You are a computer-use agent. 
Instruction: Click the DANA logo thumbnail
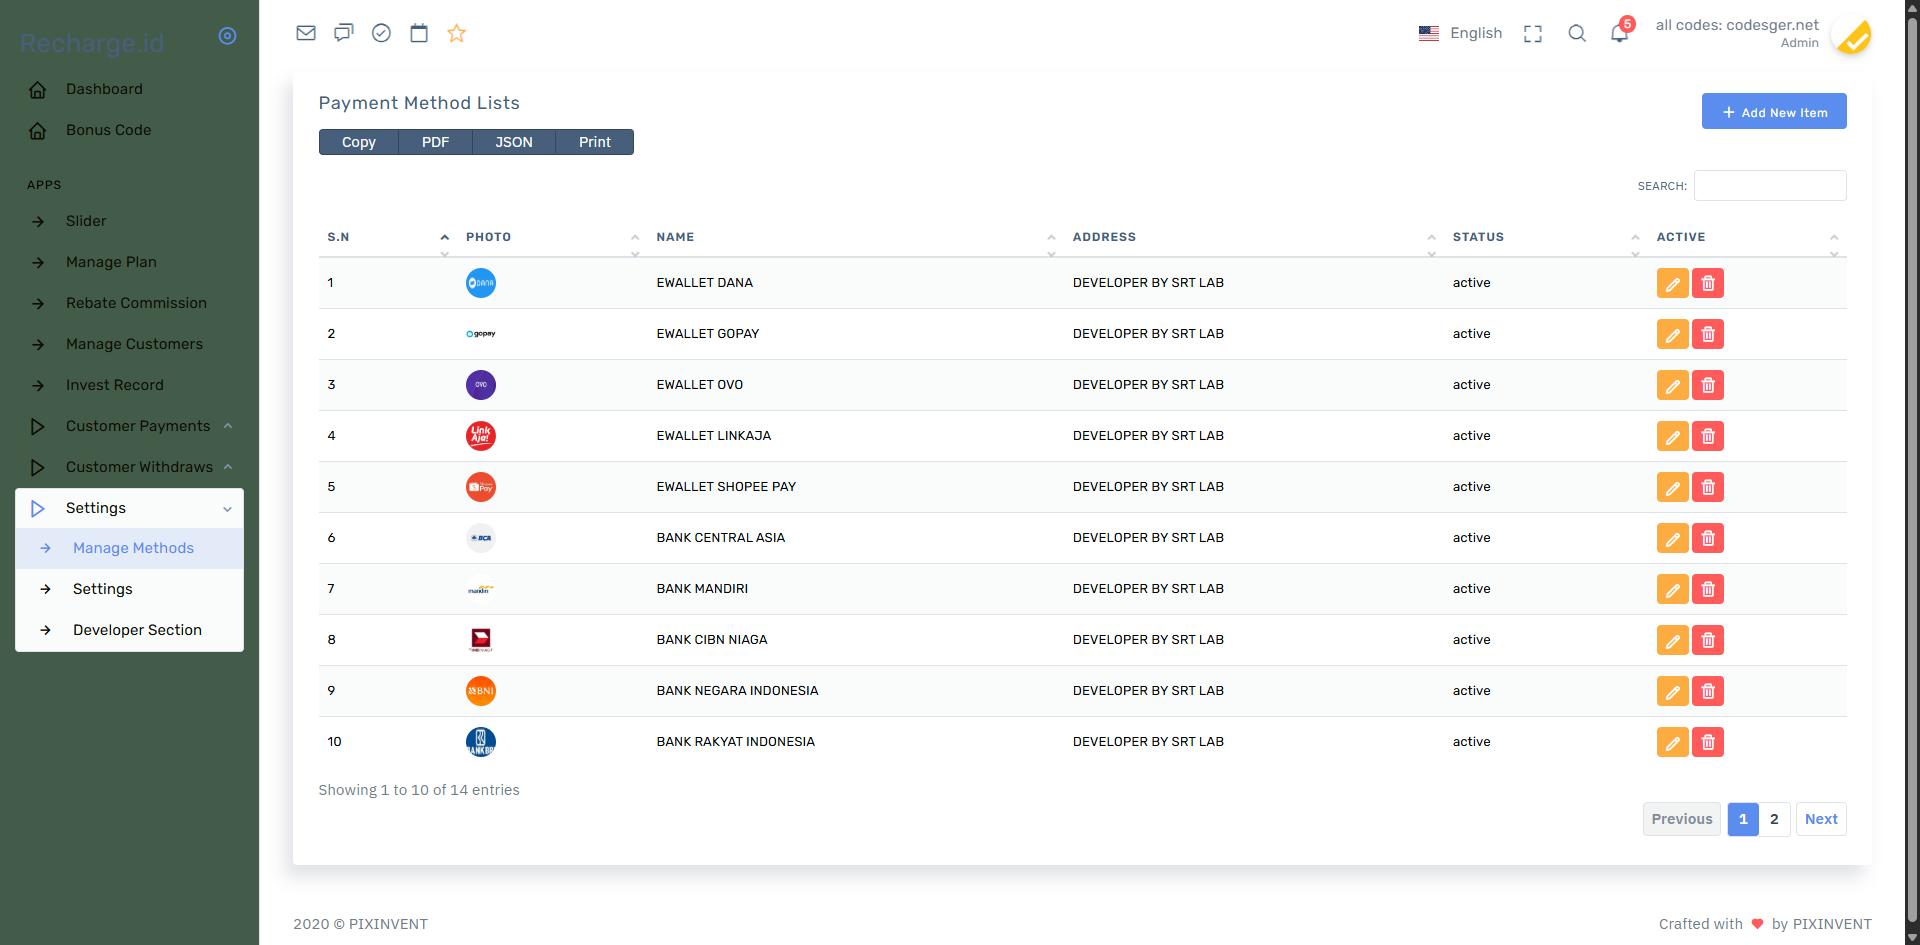coord(481,283)
